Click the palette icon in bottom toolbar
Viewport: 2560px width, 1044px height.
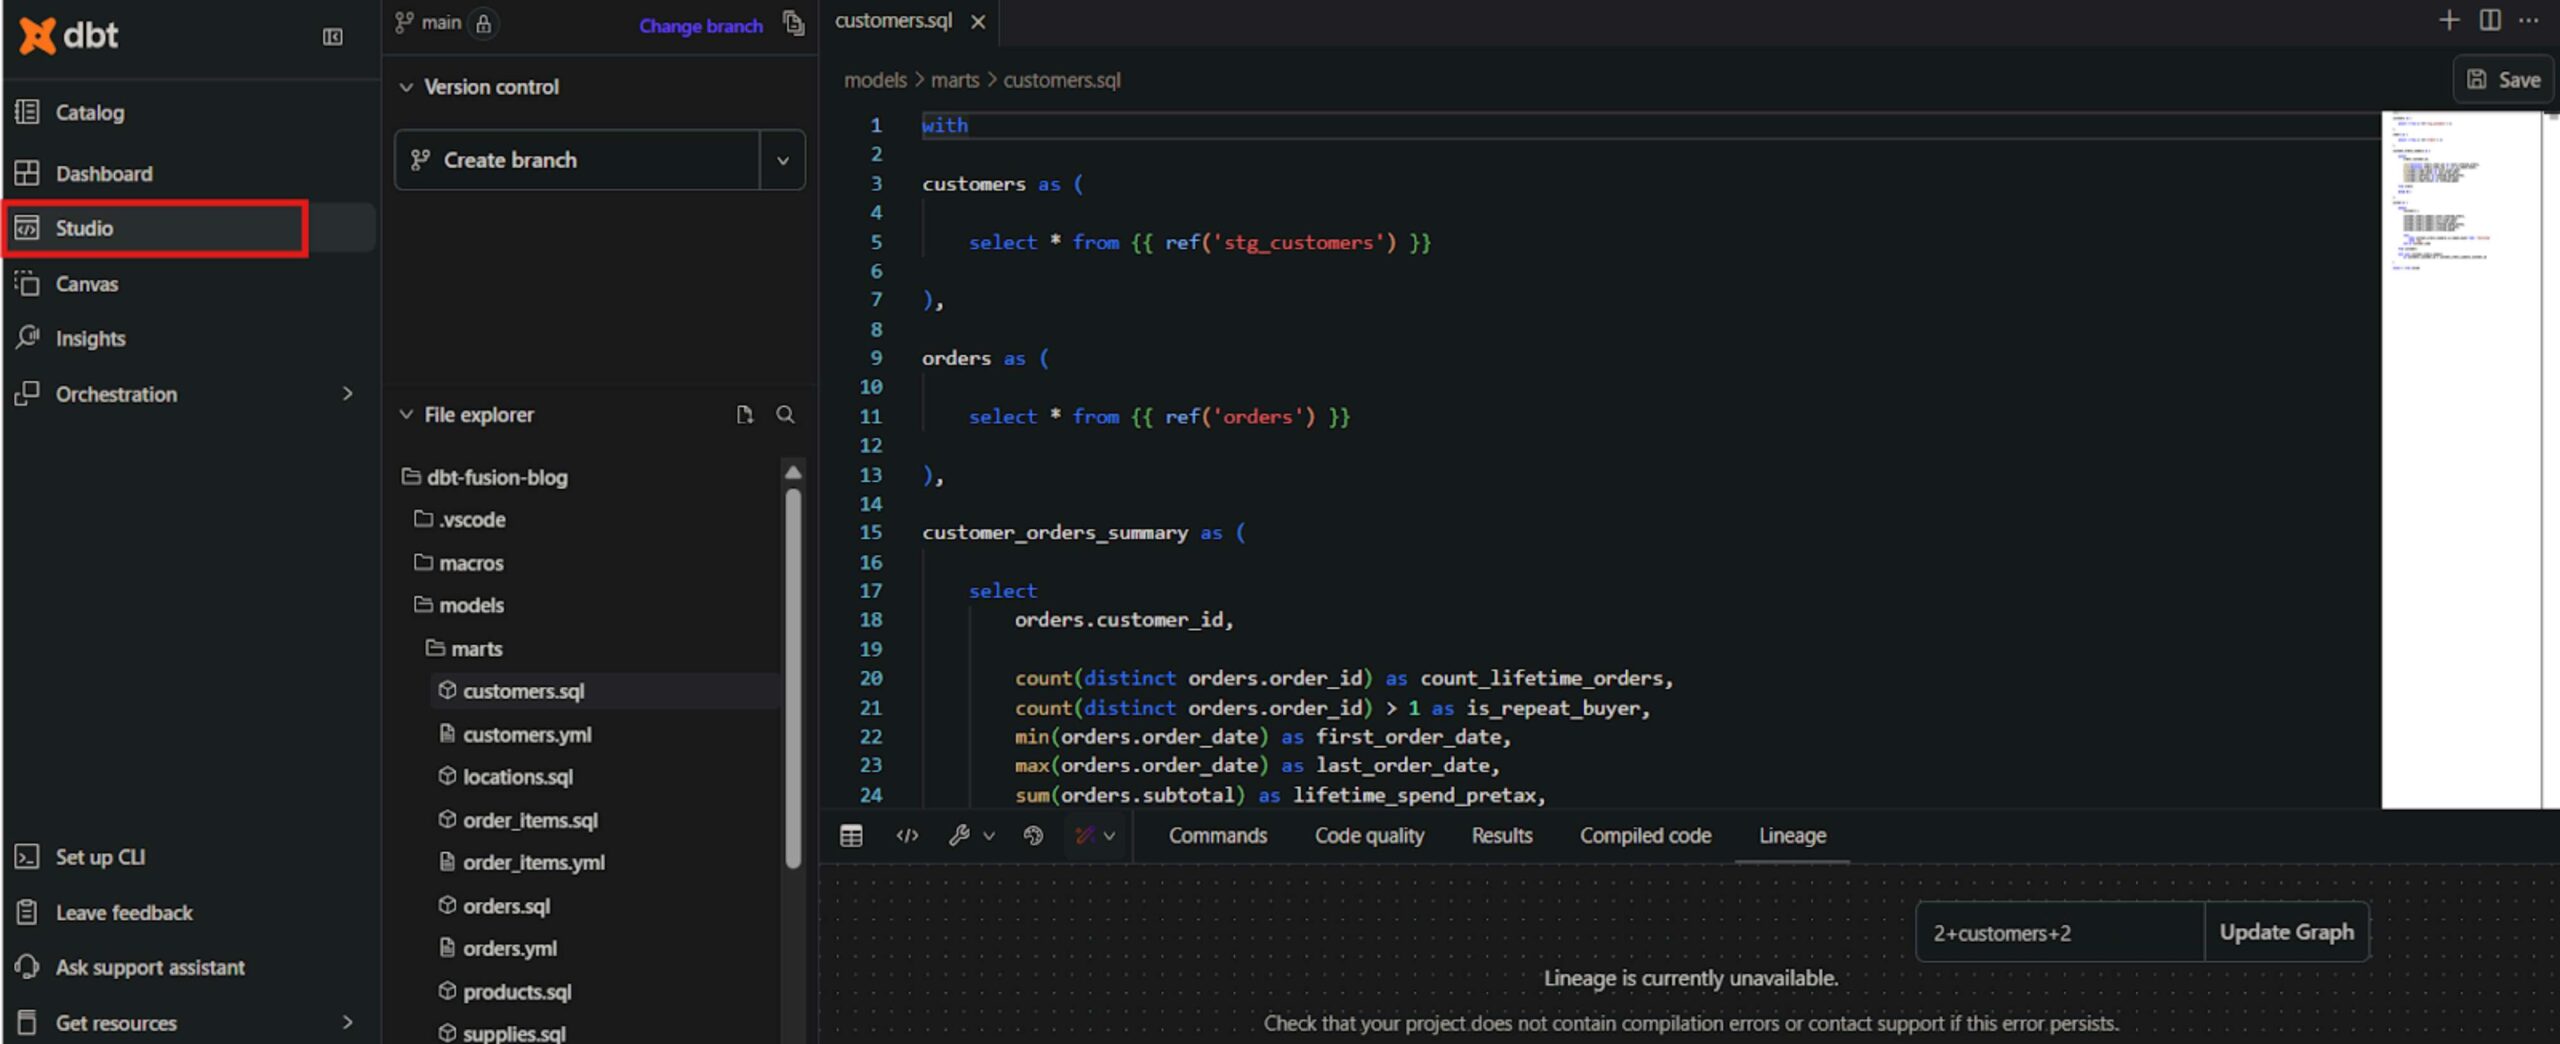tap(1033, 836)
